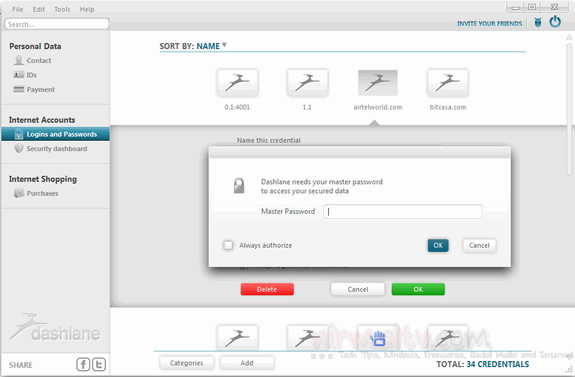This screenshot has width=575, height=377.
Task: Click Invite Your Friends link
Action: point(489,23)
